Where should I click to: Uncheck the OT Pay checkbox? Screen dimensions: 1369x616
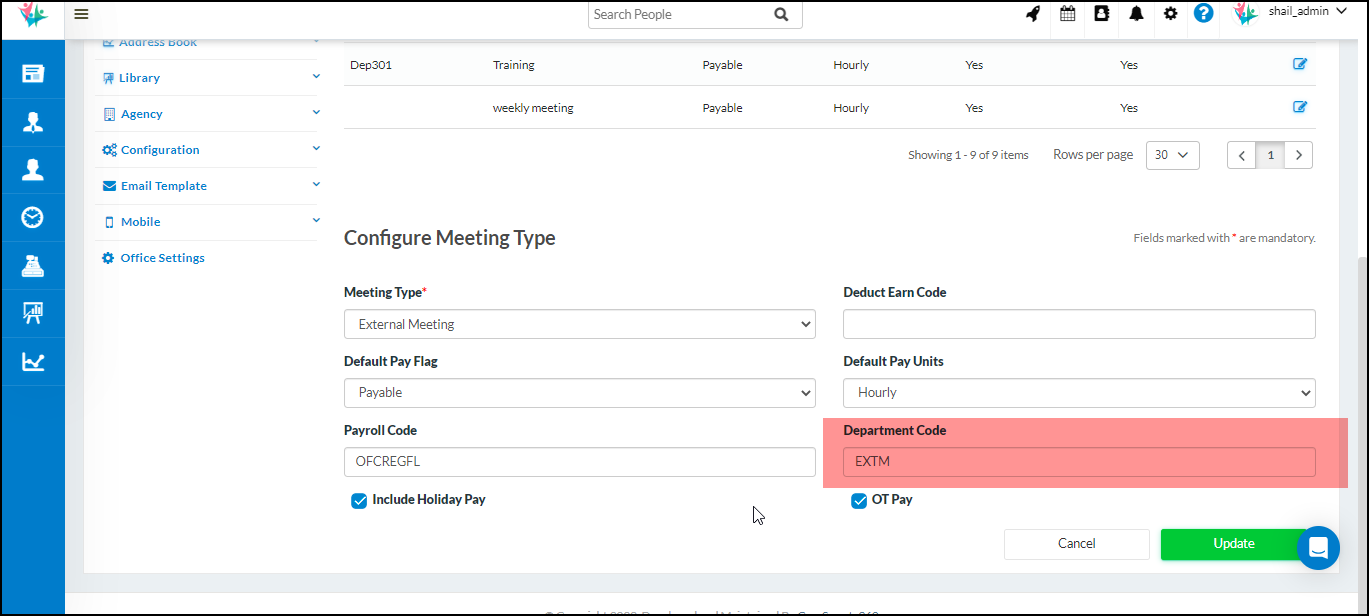tap(858, 501)
